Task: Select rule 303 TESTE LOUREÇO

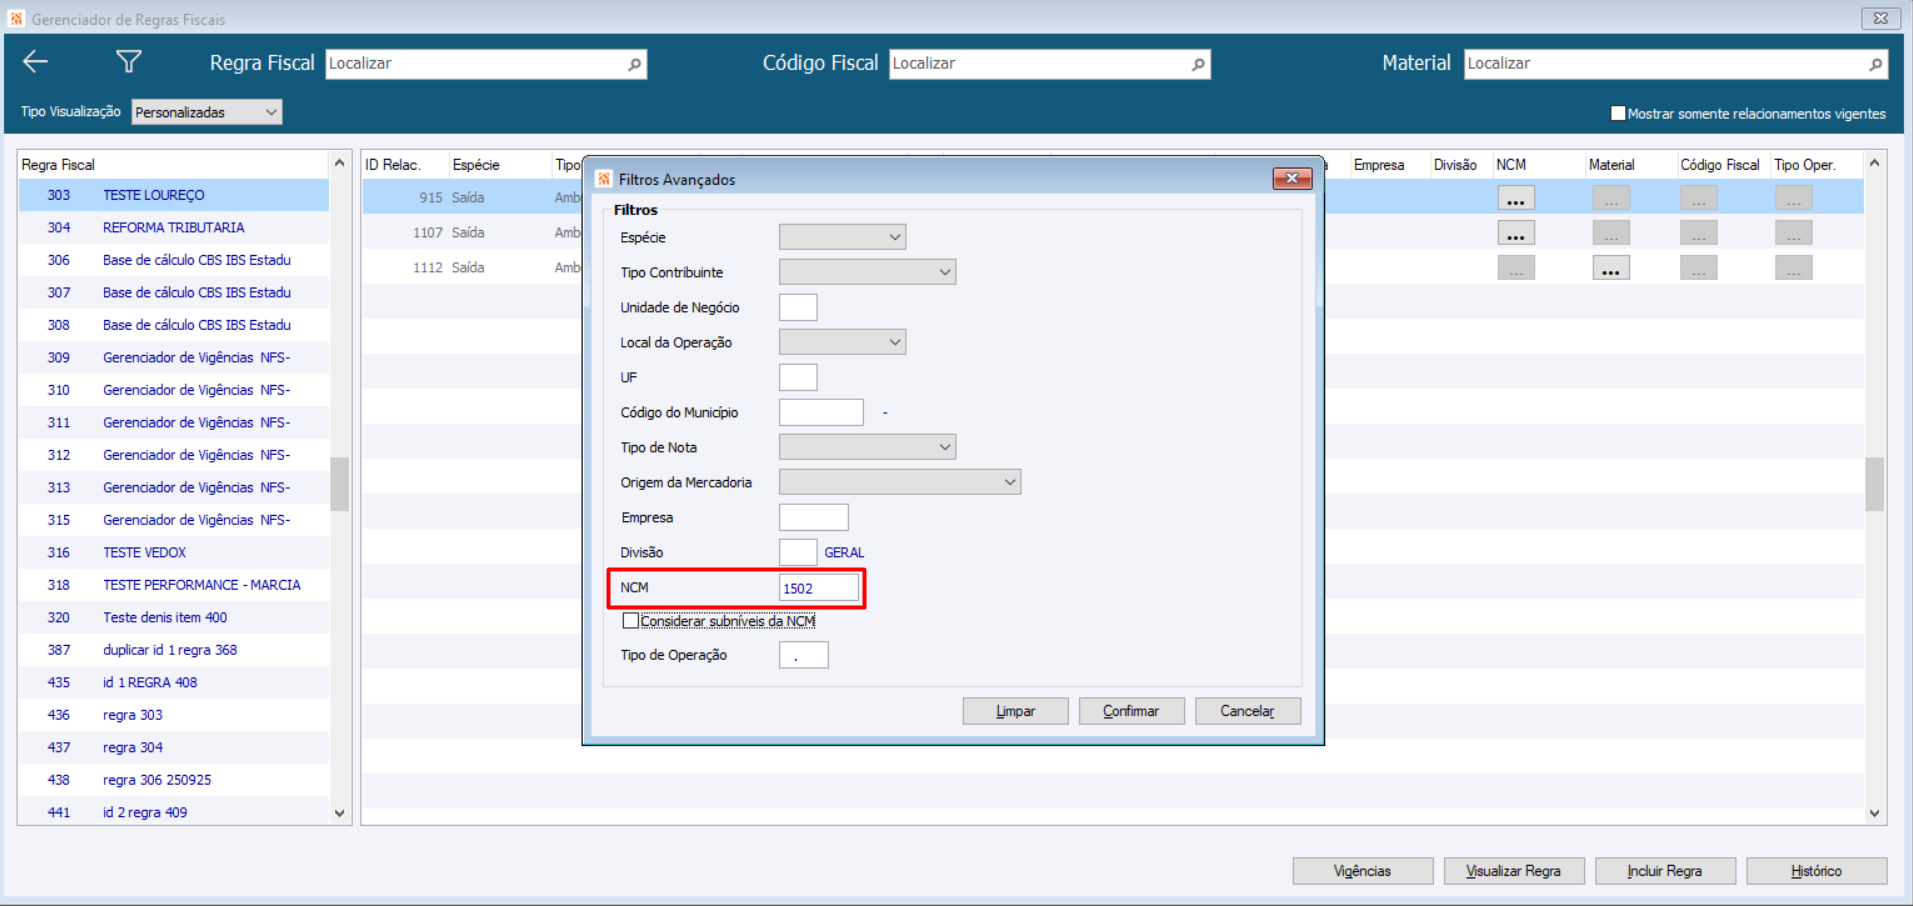Action: click(174, 195)
